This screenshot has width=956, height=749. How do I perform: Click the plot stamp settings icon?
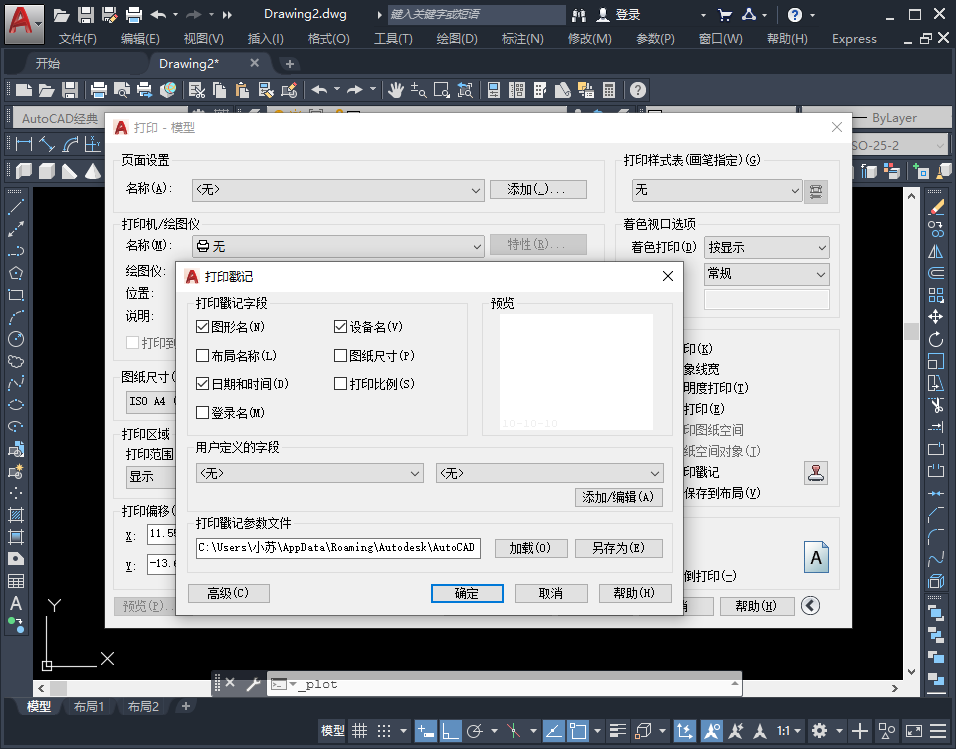(x=816, y=473)
